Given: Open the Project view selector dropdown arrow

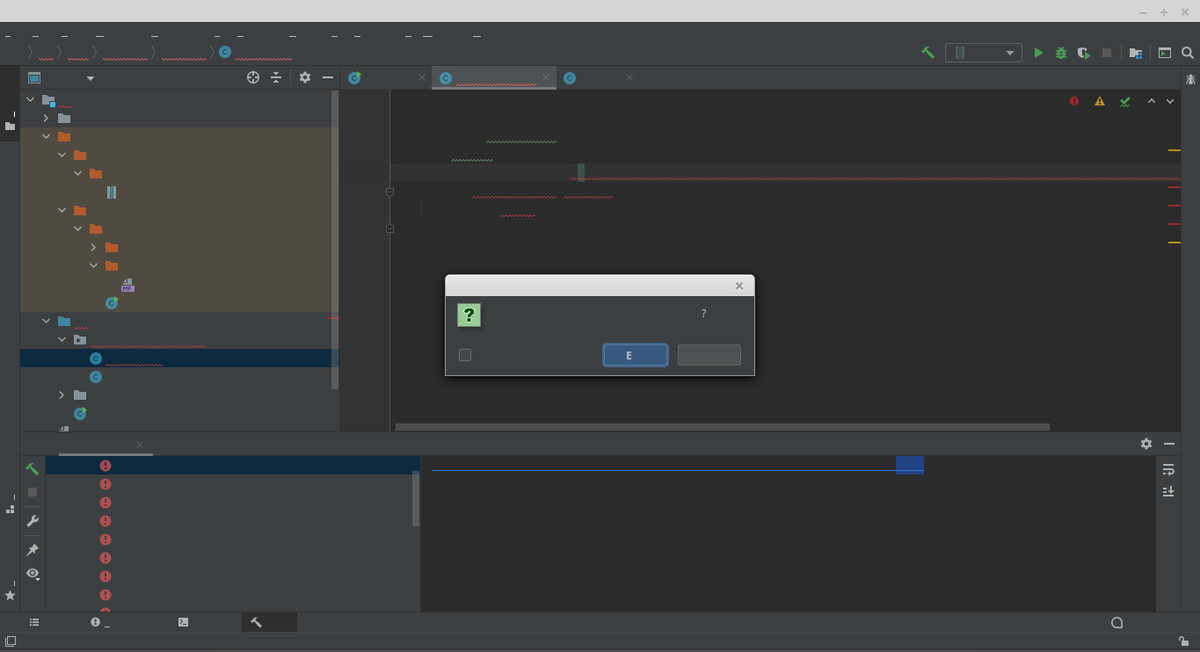Looking at the screenshot, I should pos(90,78).
